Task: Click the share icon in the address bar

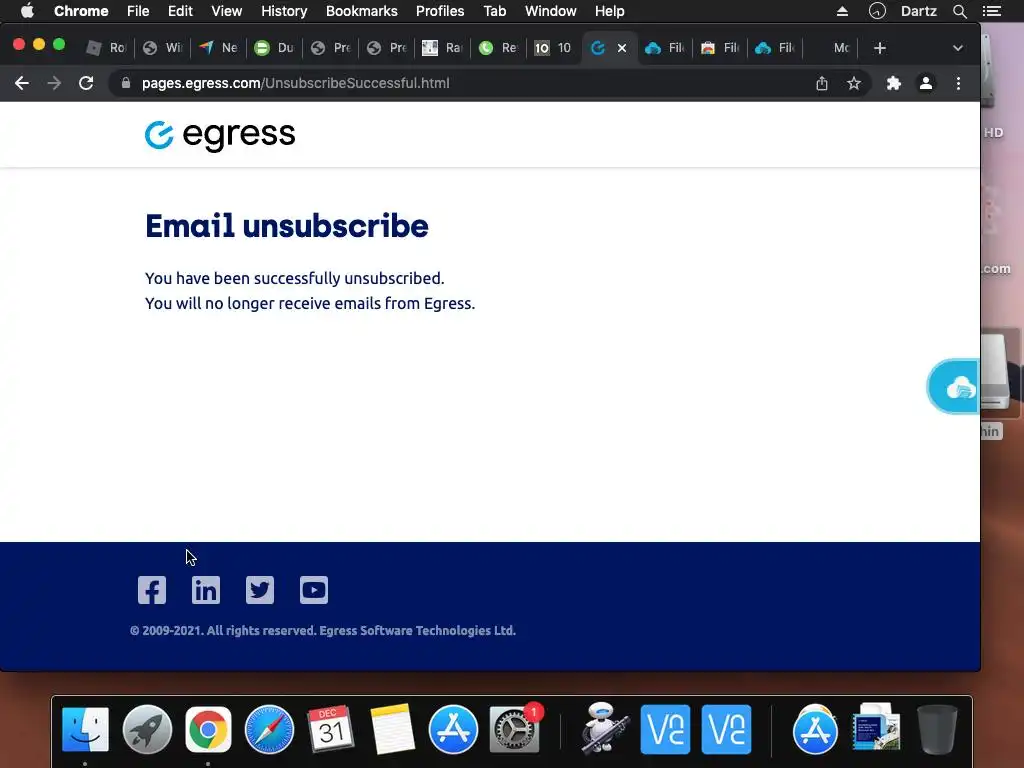Action: (822, 83)
